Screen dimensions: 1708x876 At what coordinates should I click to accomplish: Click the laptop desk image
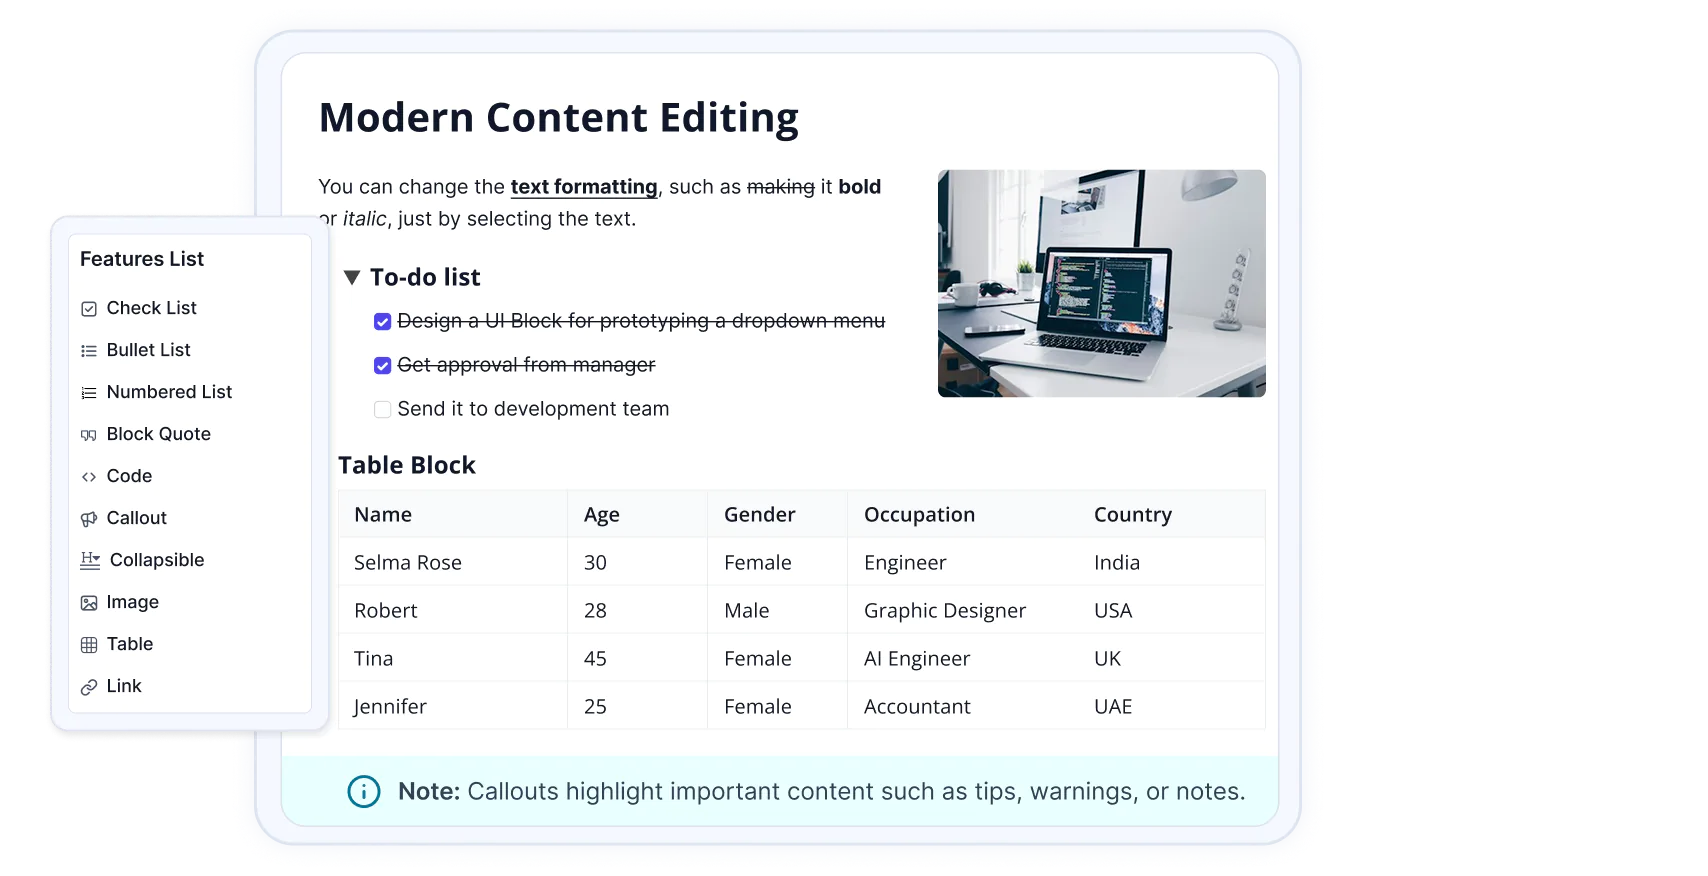click(1102, 283)
